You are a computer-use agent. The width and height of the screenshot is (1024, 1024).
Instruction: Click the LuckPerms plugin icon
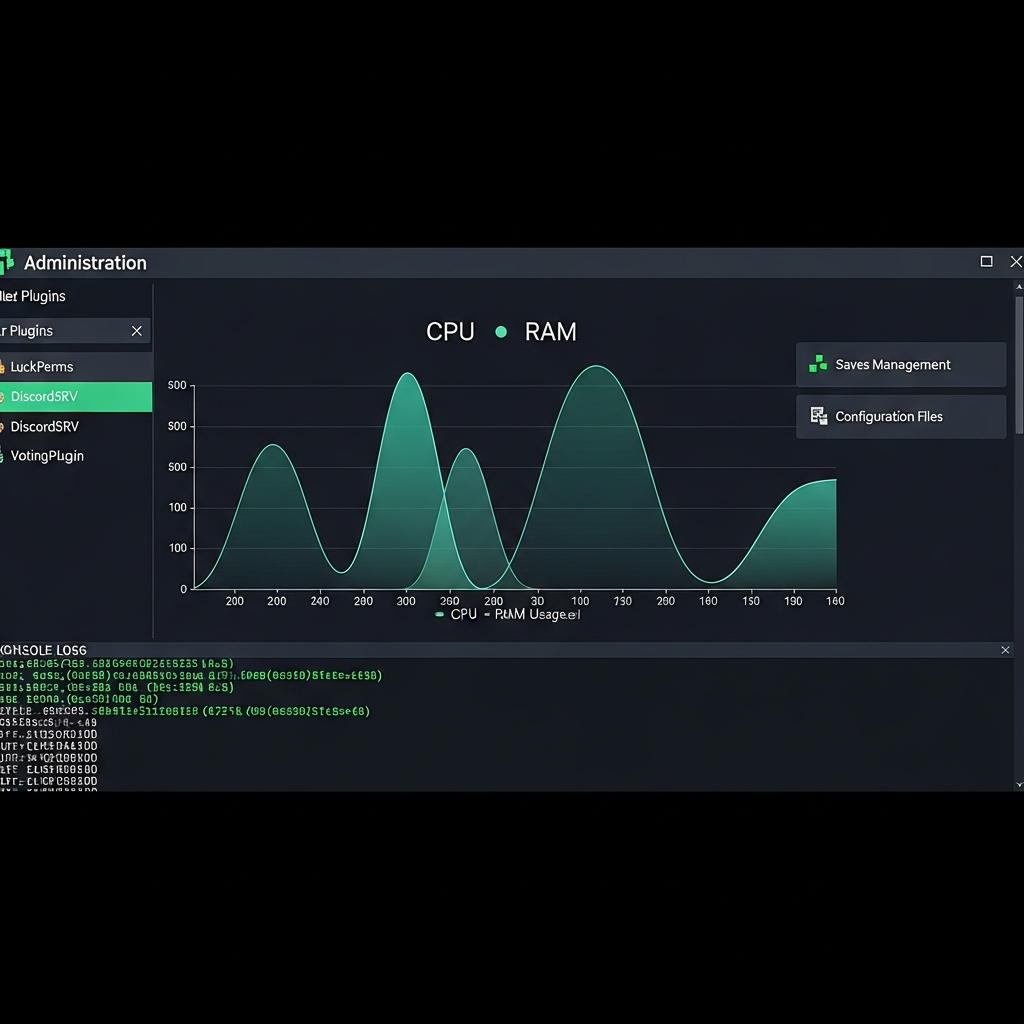[x=3, y=367]
